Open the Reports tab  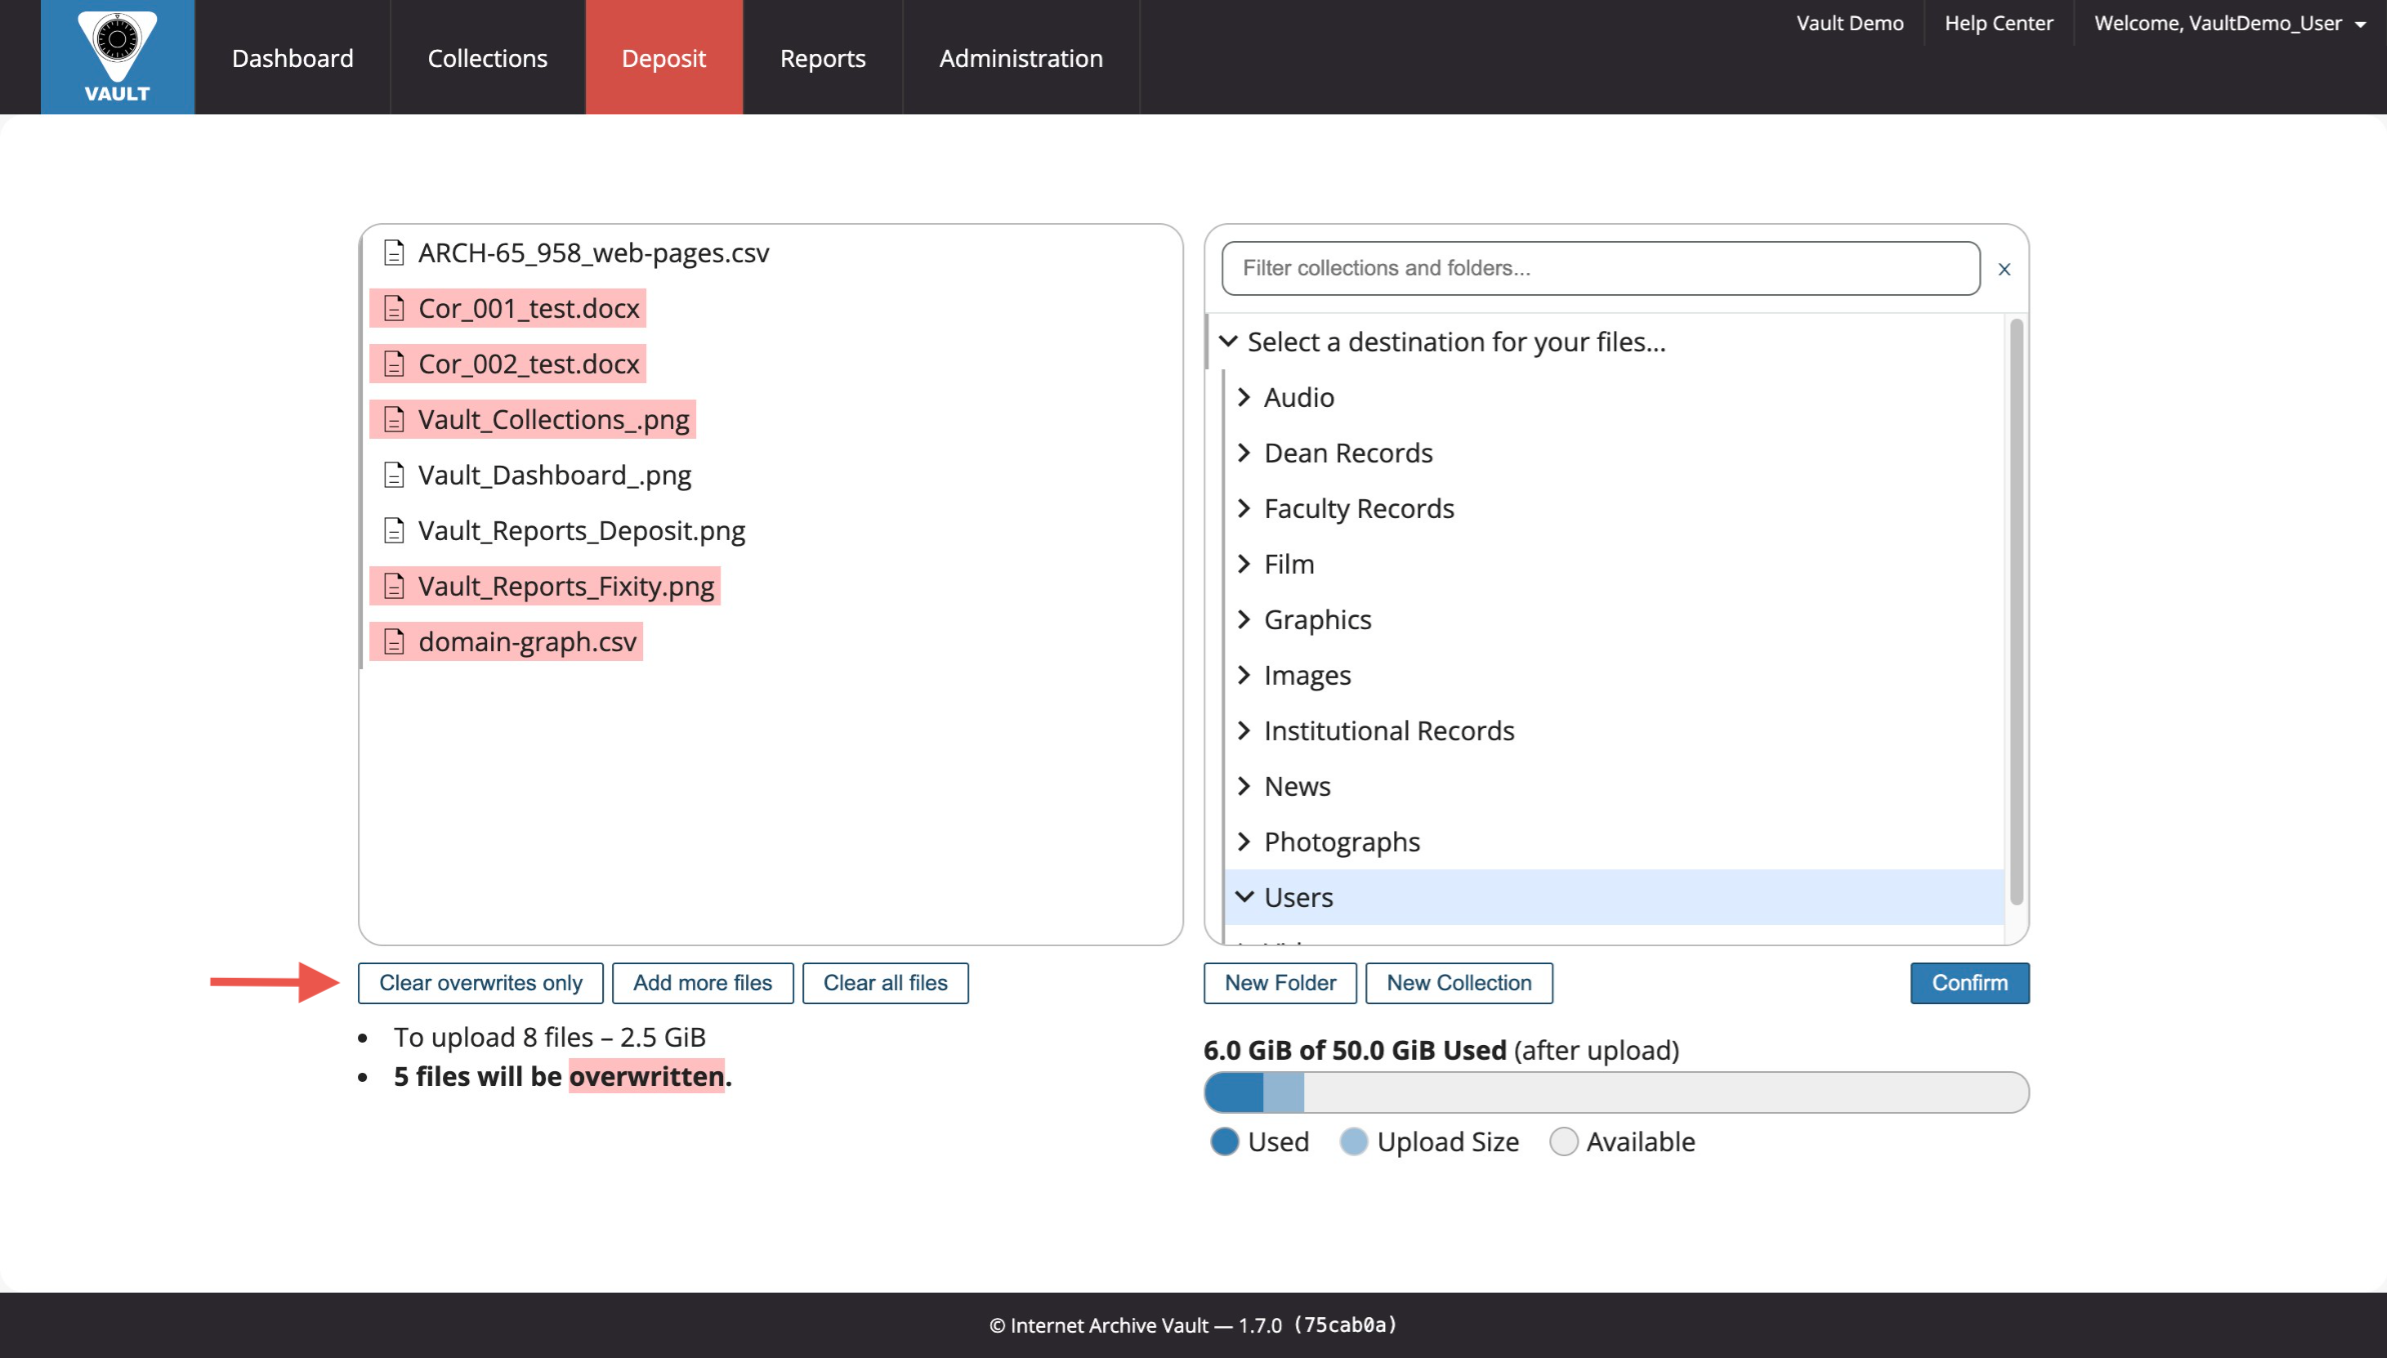[x=822, y=58]
